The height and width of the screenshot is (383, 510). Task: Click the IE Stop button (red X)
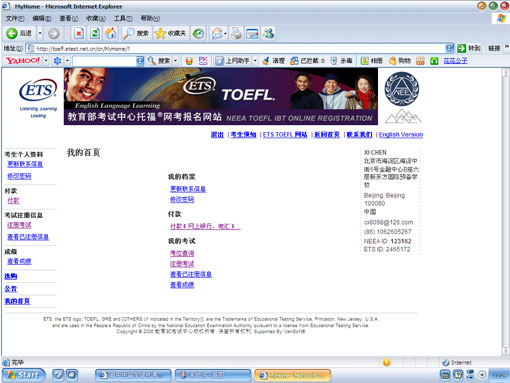pos(79,33)
